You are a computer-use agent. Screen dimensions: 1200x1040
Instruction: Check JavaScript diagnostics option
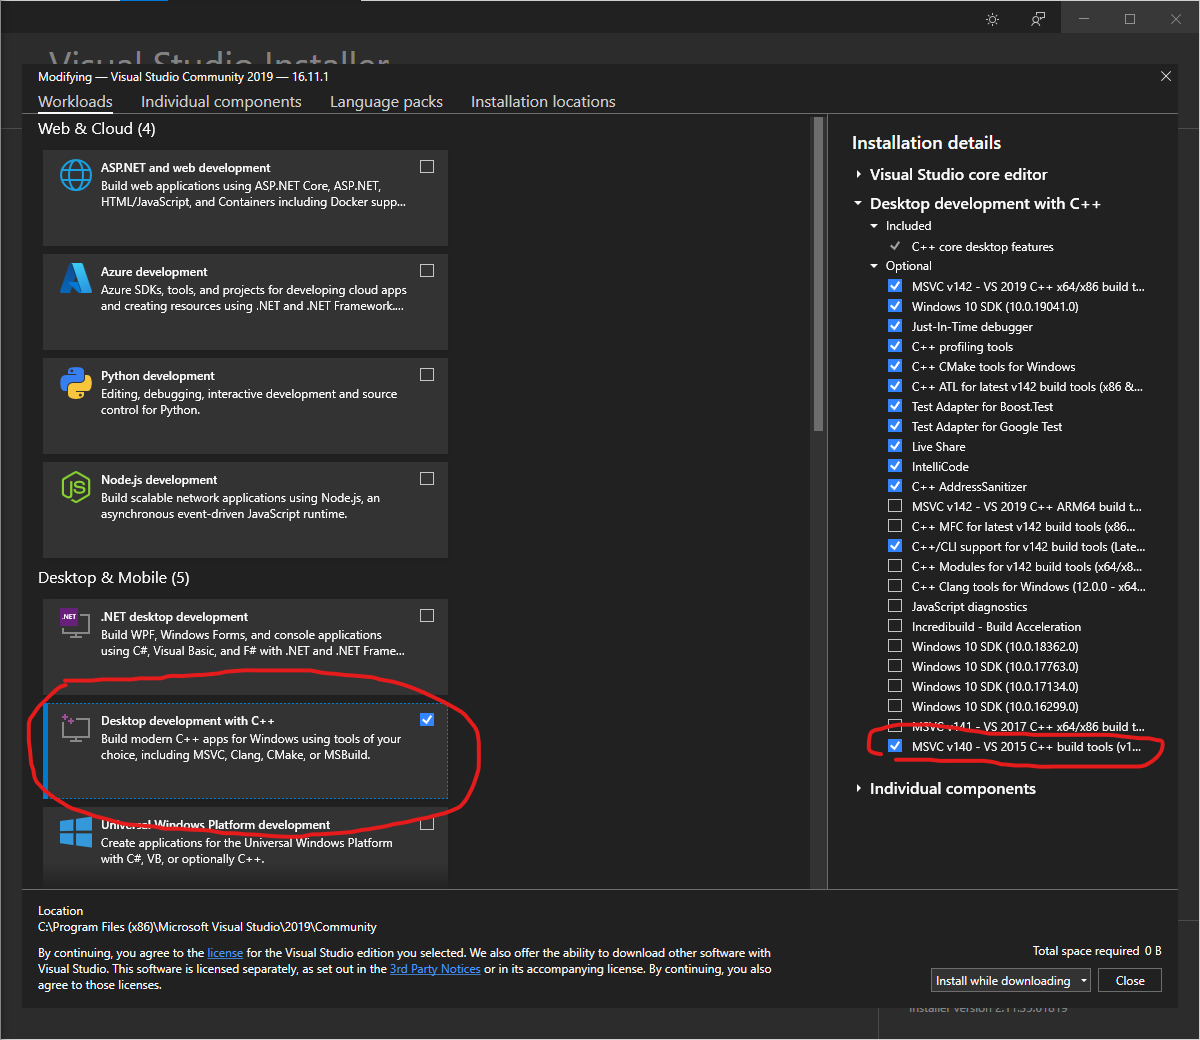[895, 606]
